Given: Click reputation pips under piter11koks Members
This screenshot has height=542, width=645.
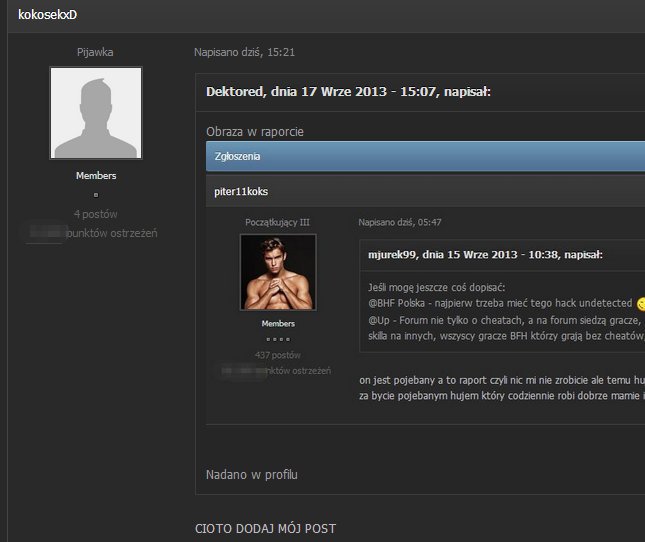Looking at the screenshot, I should 278,339.
